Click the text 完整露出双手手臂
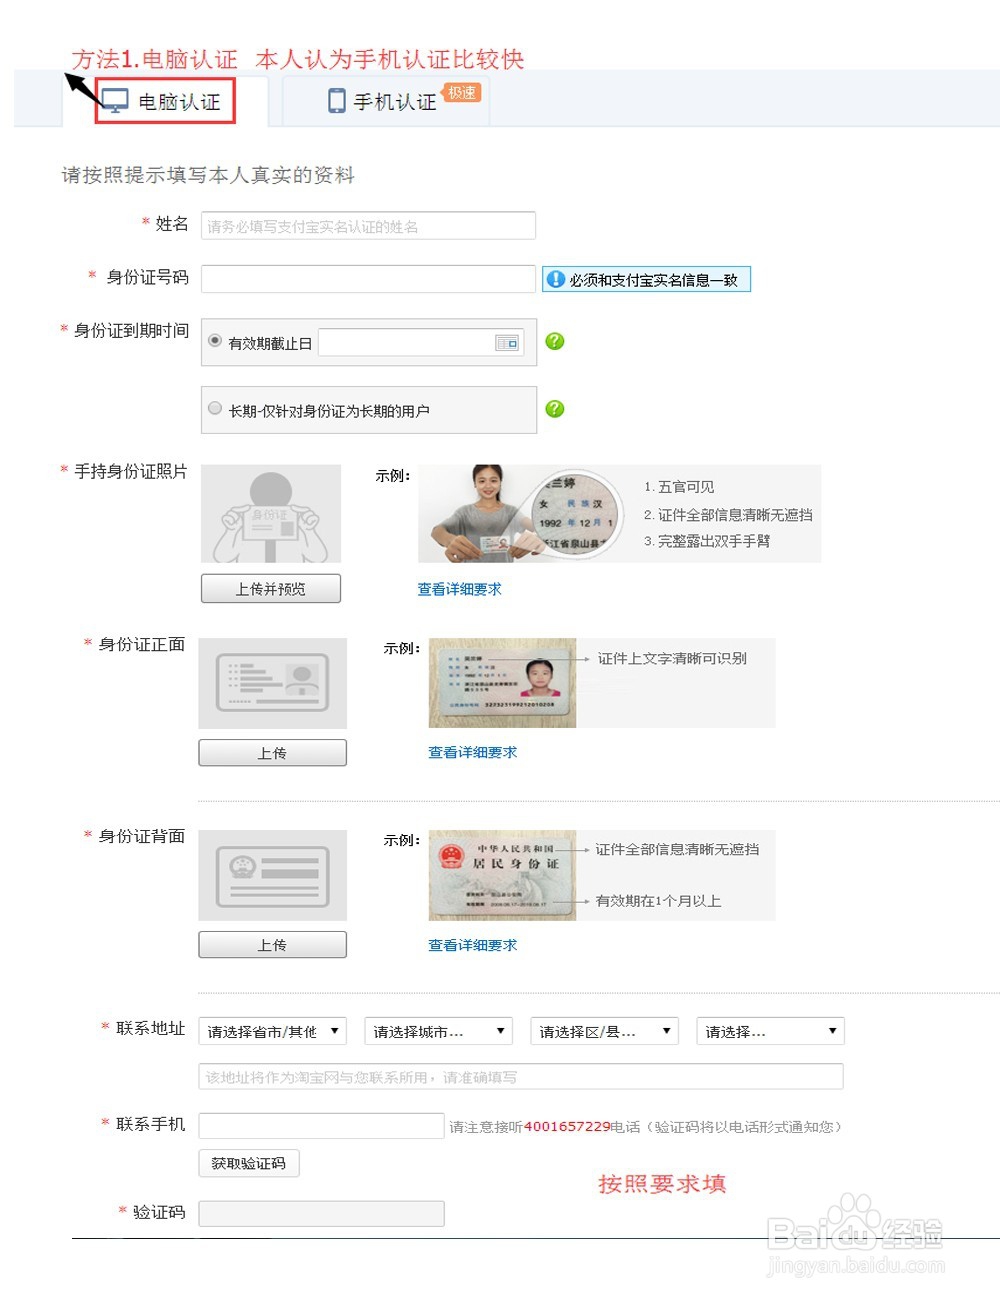Viewport: 1000px width, 1300px height. (x=714, y=541)
